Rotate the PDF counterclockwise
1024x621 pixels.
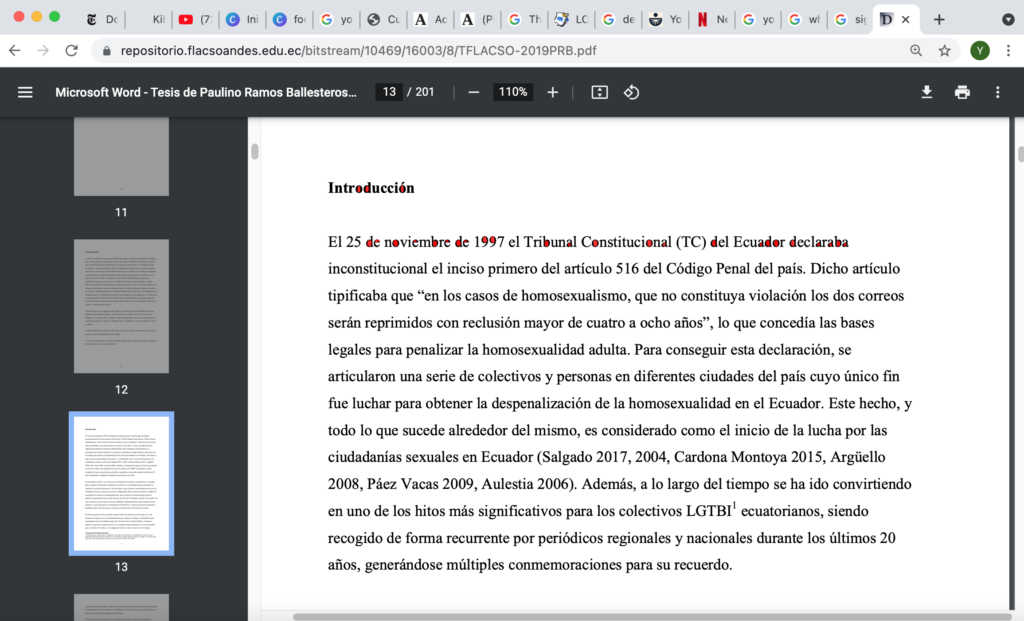coord(631,92)
